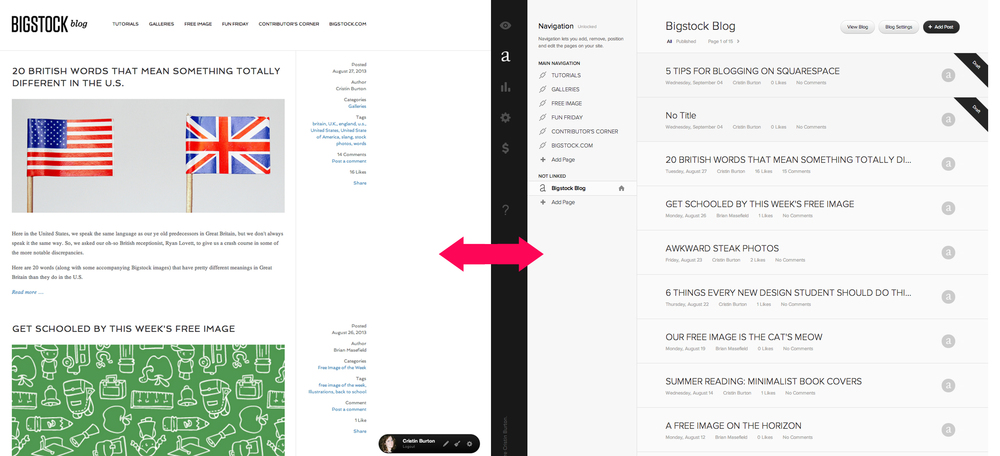
Task: Click the link icon beside GALLERIES
Action: point(543,89)
